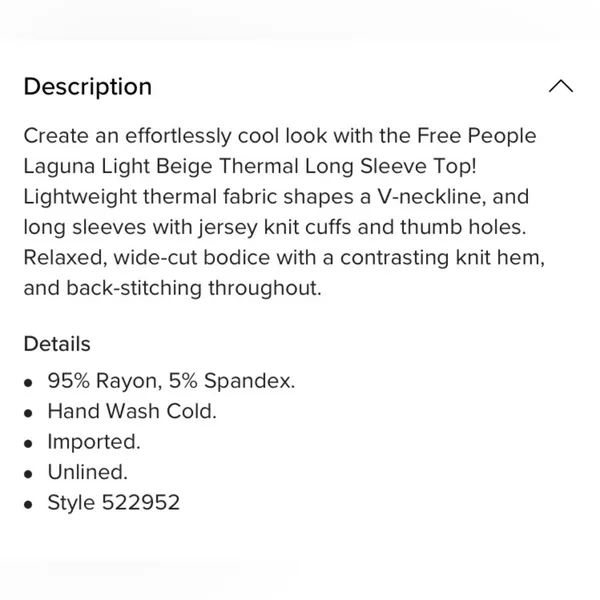This screenshot has height=600, width=600.
Task: Click the Details subheading
Action: [57, 344]
